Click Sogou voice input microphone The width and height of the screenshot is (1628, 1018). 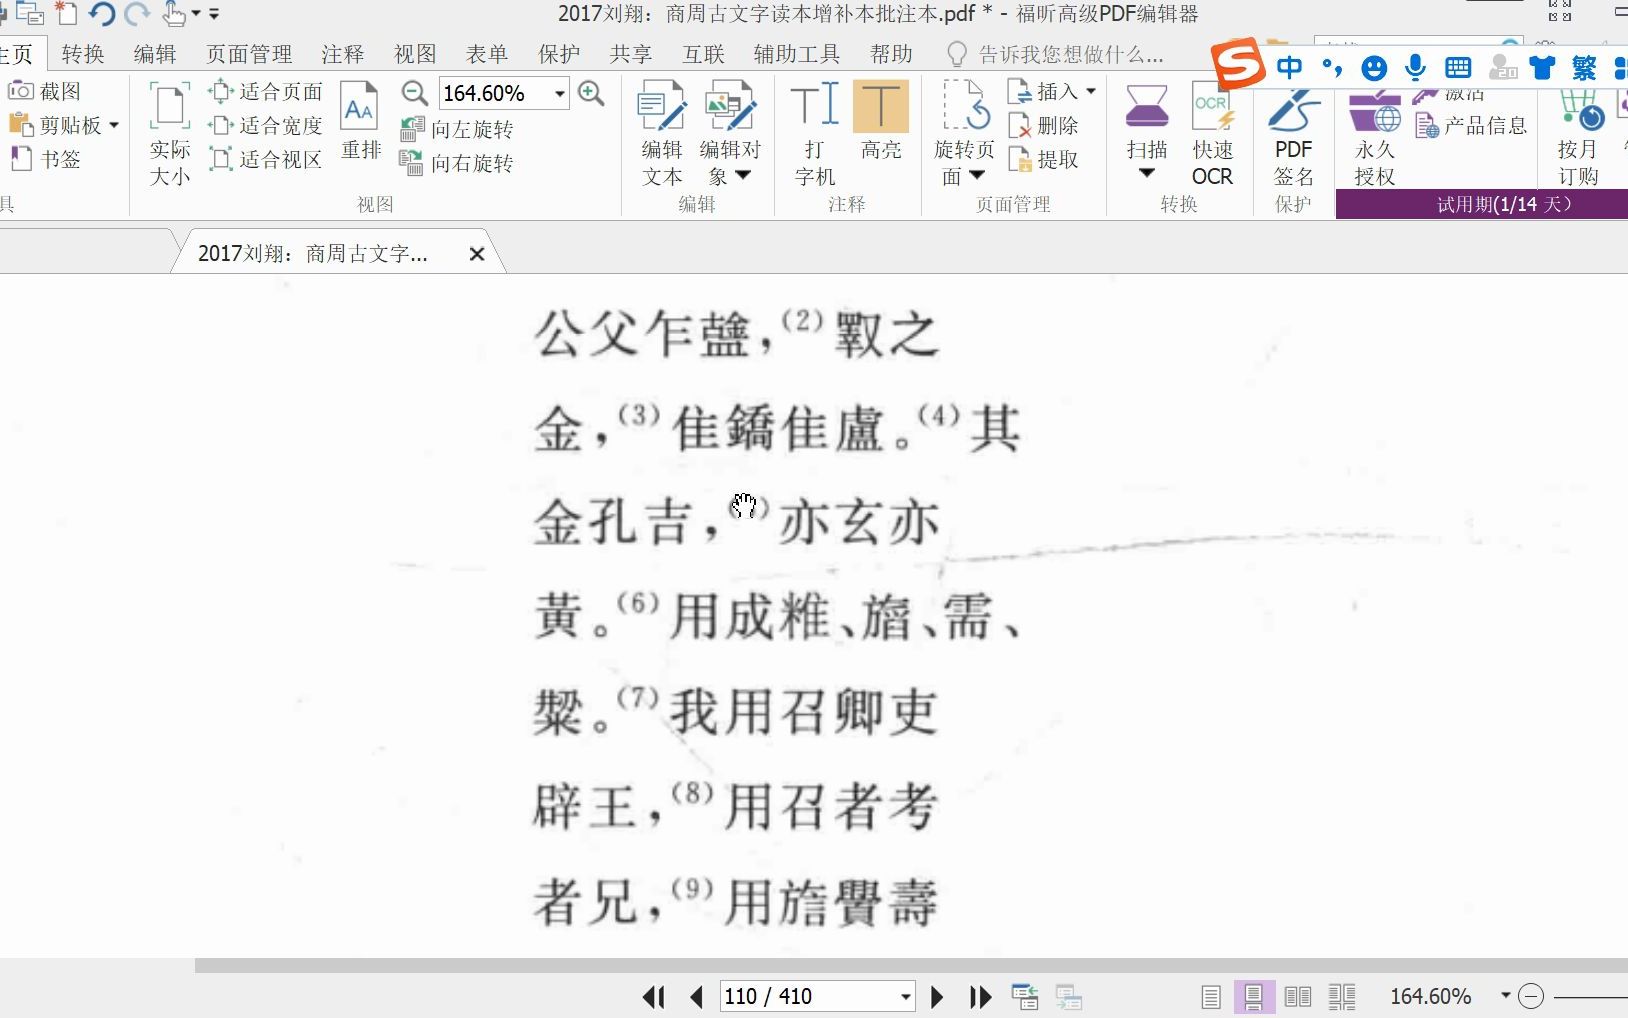click(1415, 68)
